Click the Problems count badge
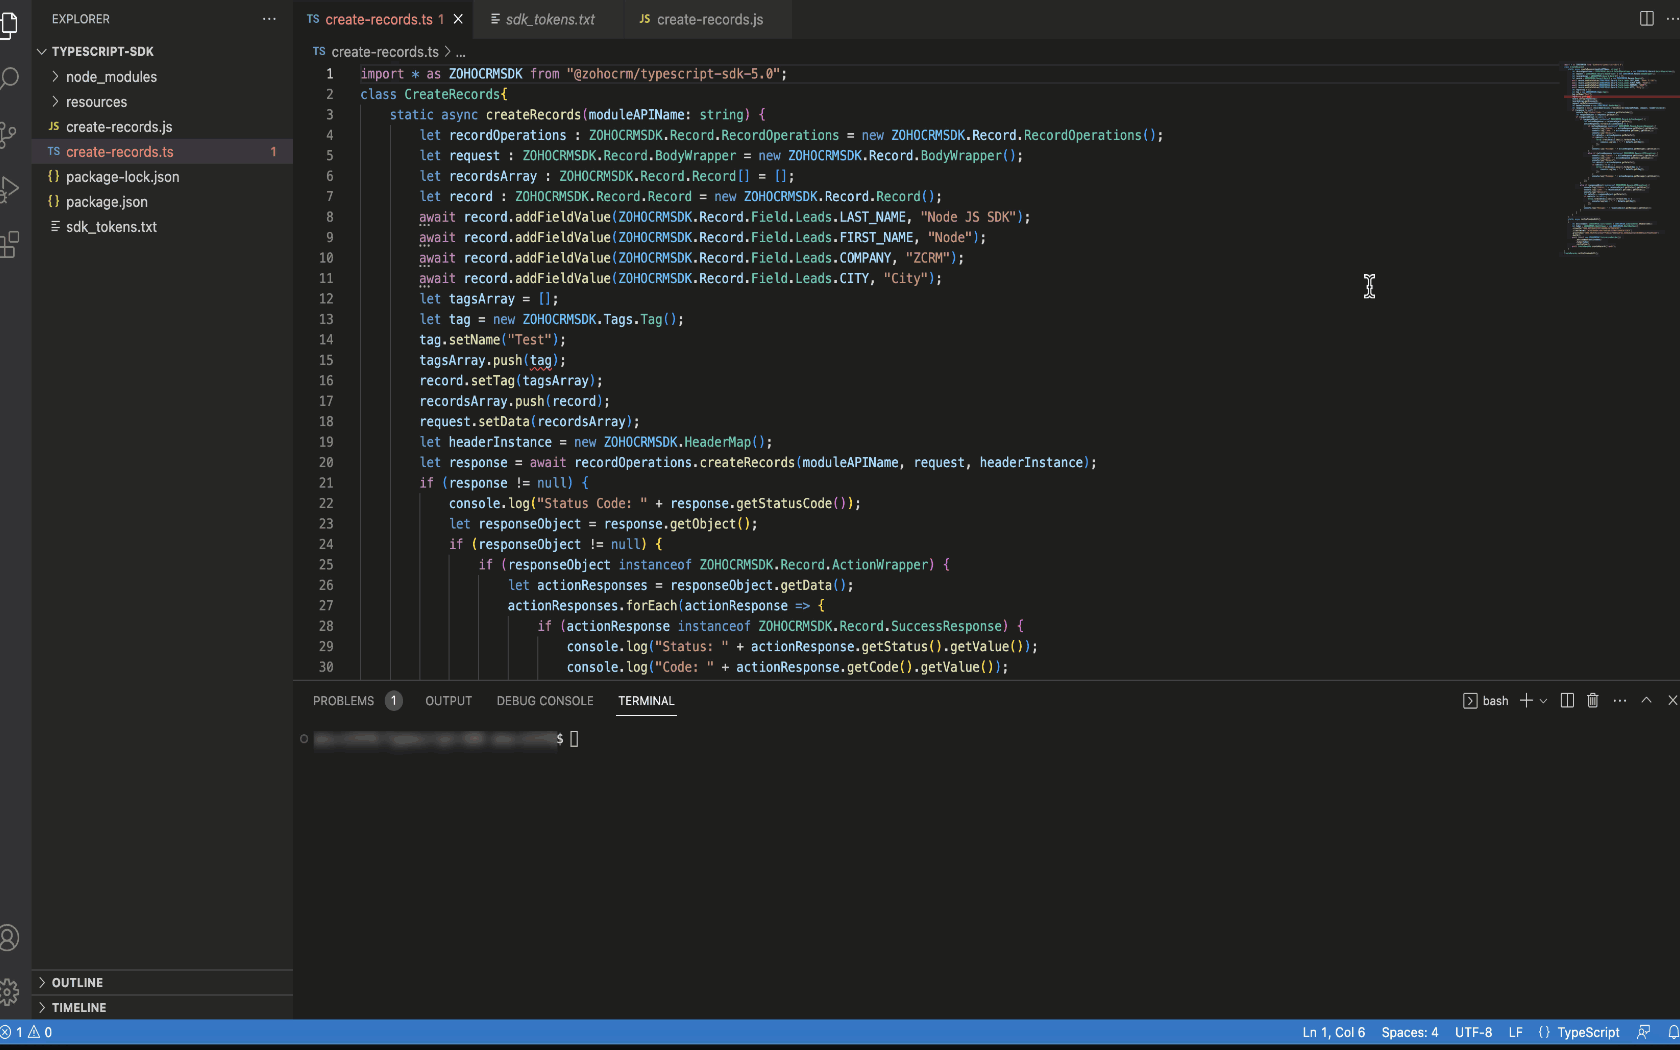 tap(394, 701)
